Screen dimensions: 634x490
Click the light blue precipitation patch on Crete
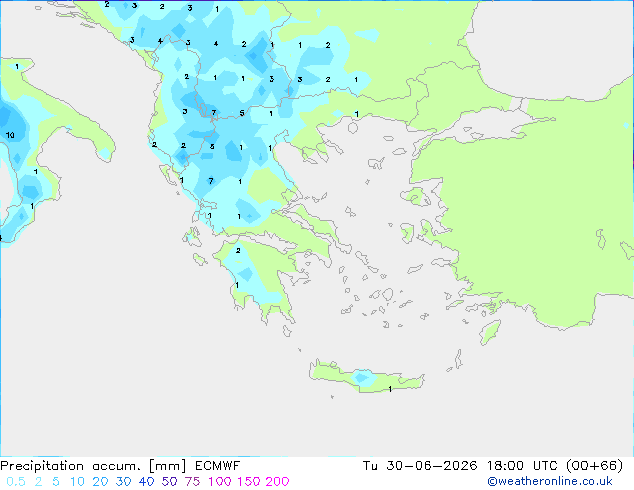(362, 378)
